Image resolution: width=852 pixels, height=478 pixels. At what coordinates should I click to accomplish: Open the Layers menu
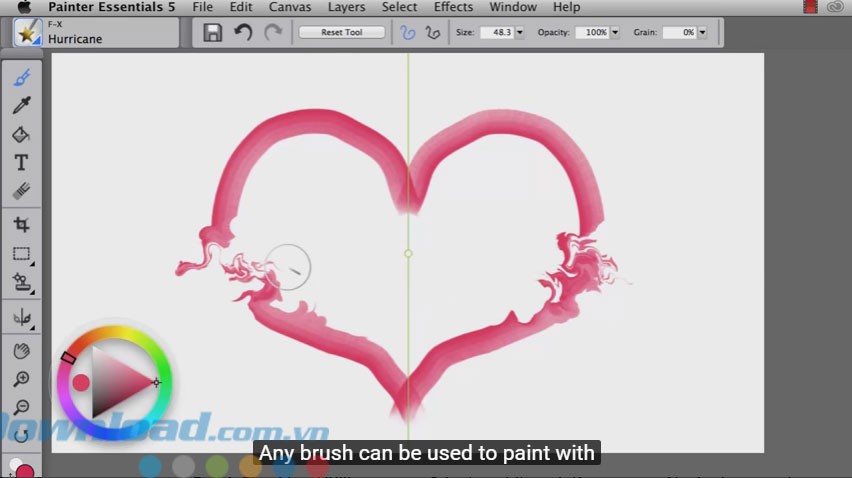coord(346,7)
